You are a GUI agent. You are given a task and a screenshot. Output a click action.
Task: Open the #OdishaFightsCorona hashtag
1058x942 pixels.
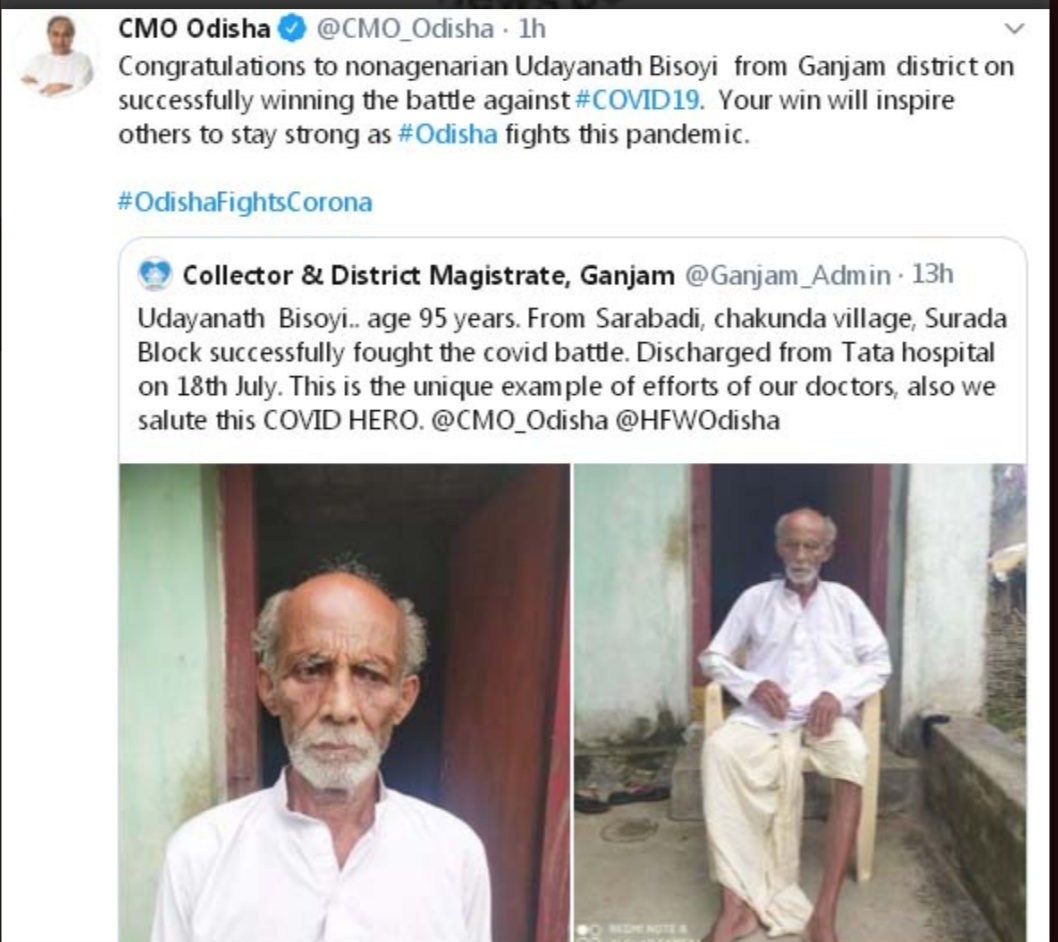pos(245,202)
